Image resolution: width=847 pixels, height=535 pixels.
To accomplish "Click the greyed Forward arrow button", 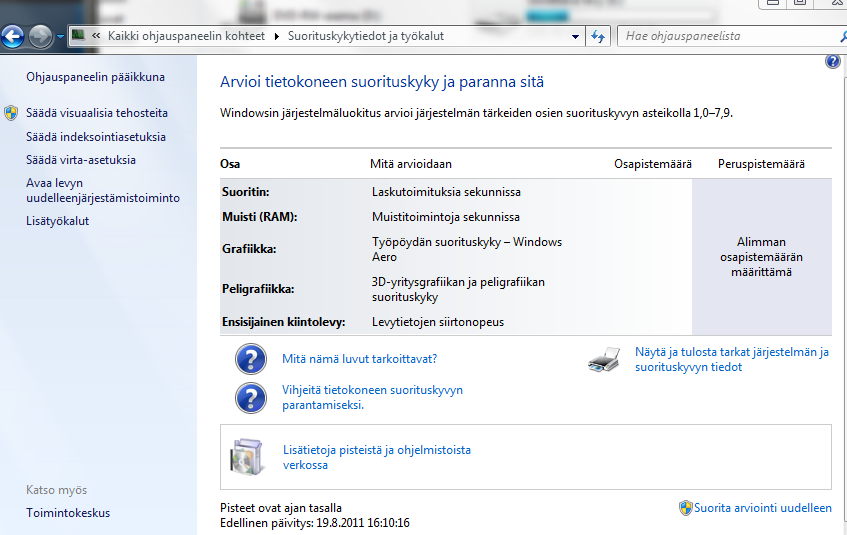I will [x=40, y=37].
